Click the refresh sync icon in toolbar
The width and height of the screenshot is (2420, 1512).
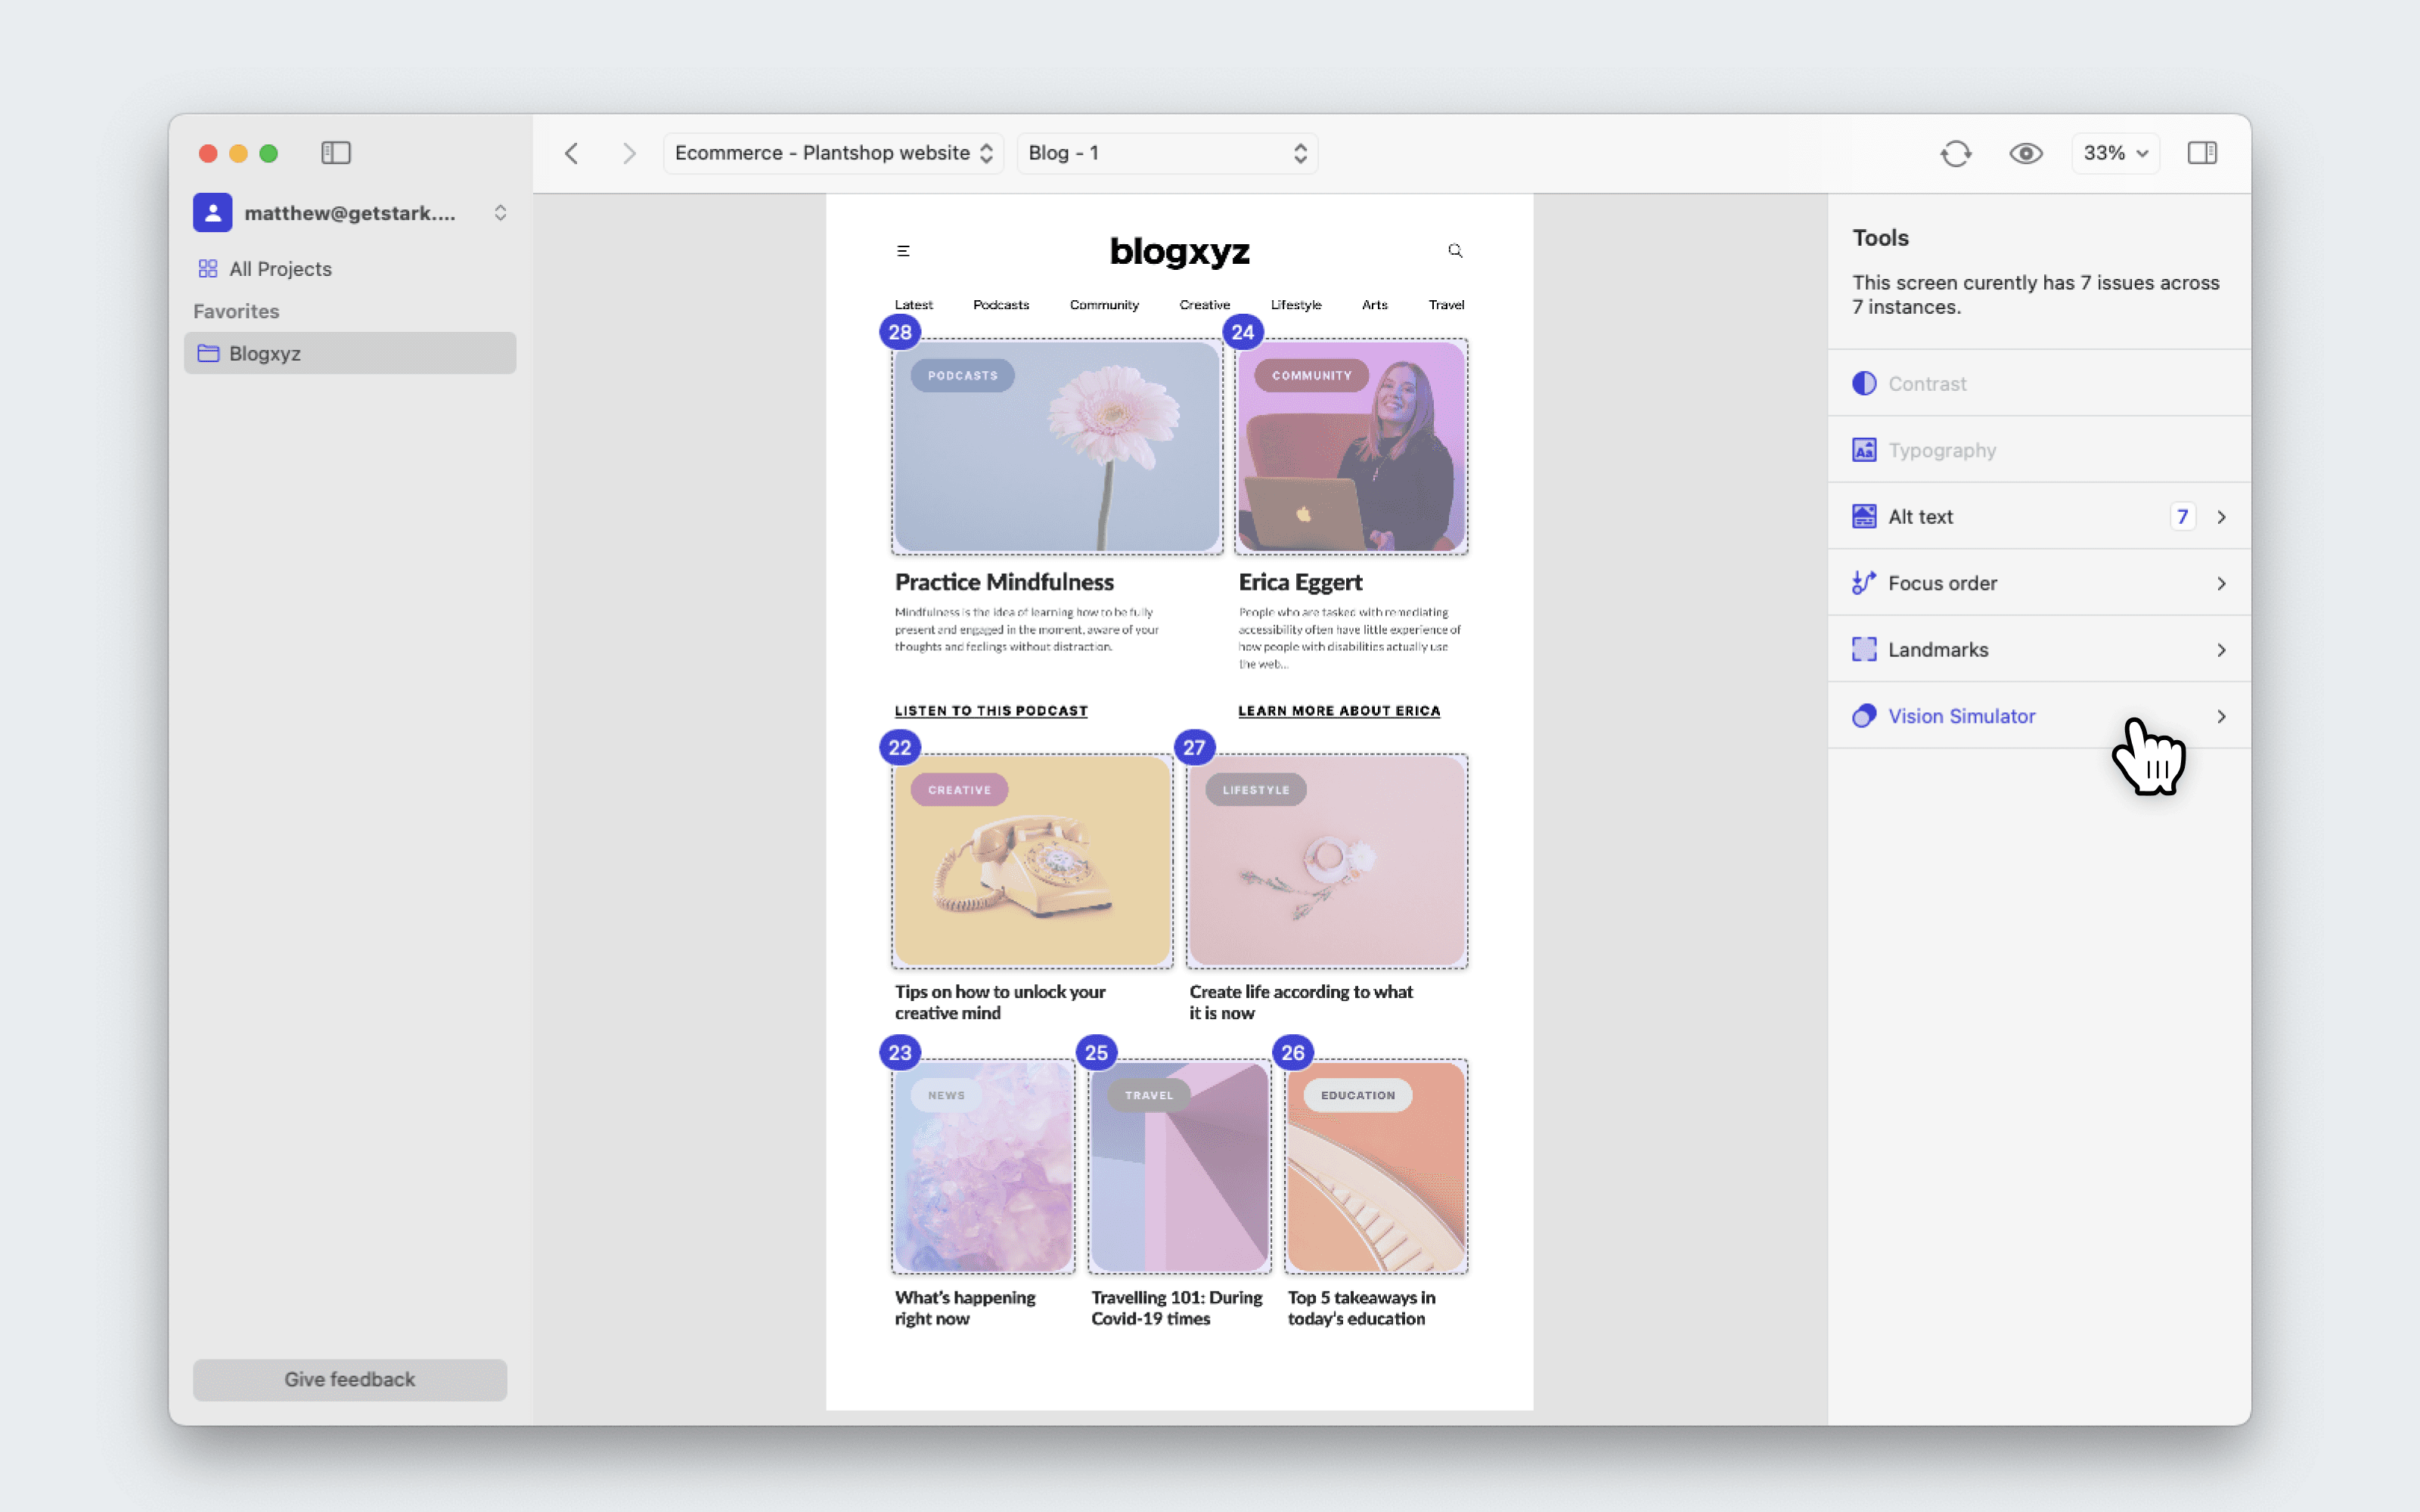coord(1955,153)
